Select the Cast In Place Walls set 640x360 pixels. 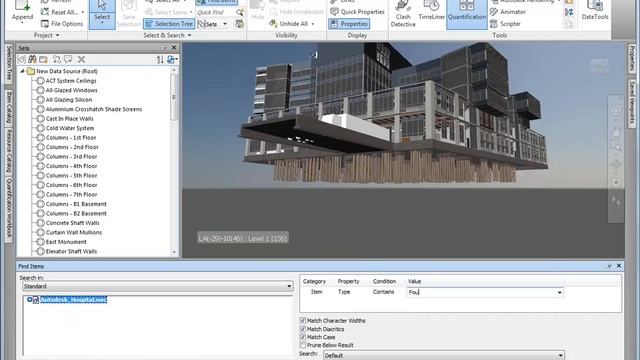click(69, 119)
